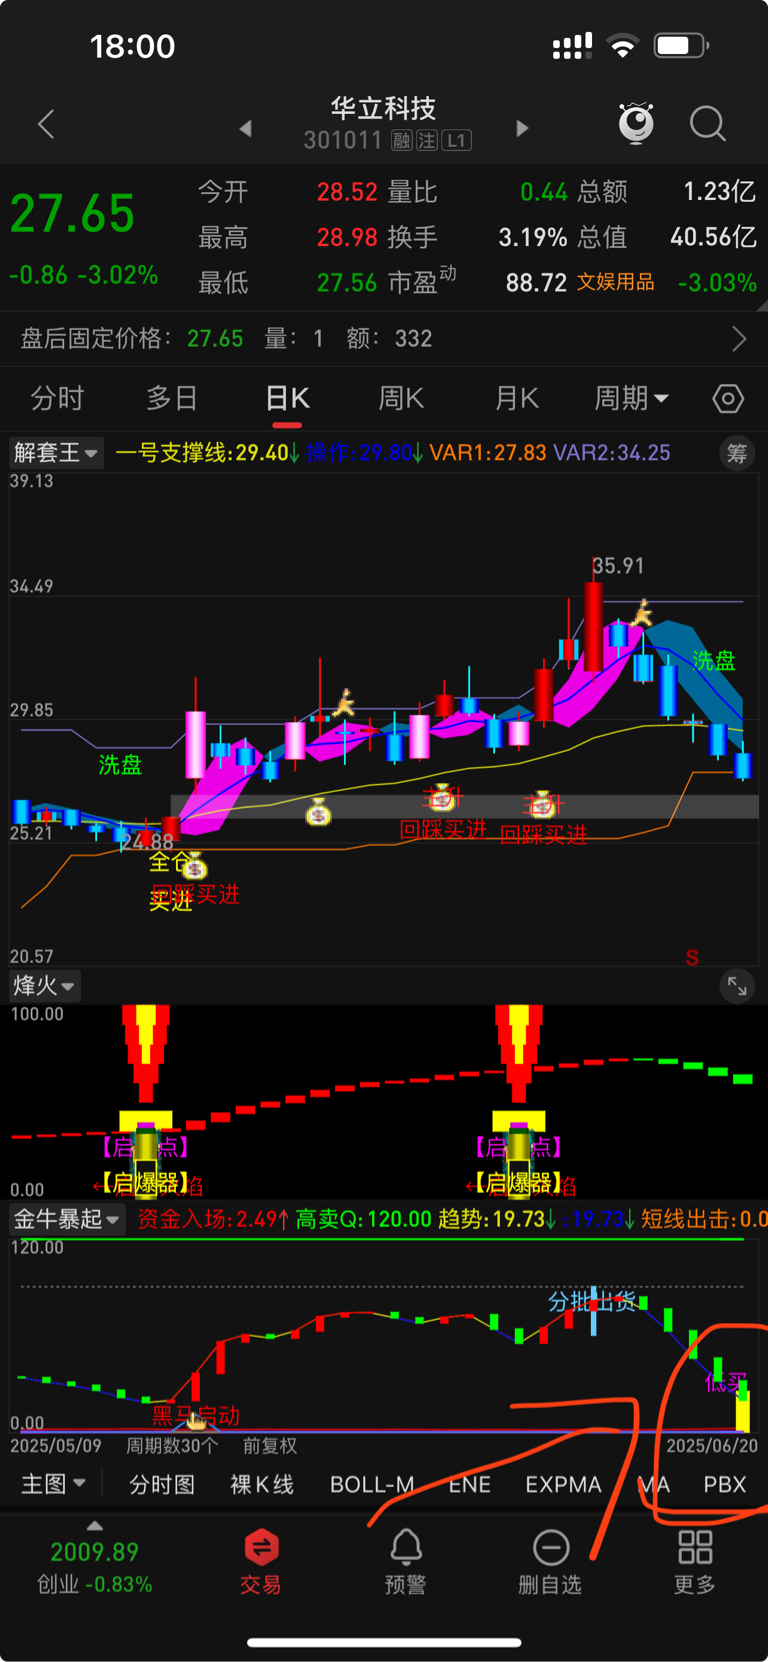Tap 黑马启动 signal label
Viewport: 768px width, 1662px height.
click(x=196, y=1416)
